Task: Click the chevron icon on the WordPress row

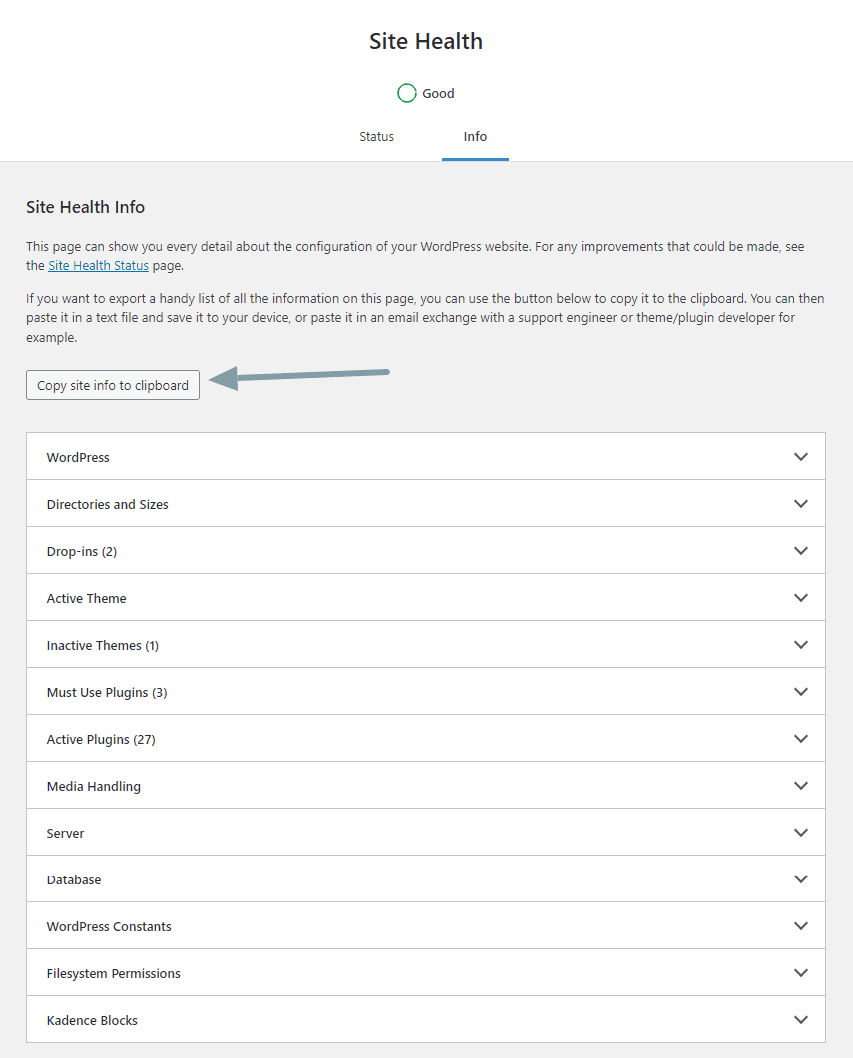Action: coord(800,457)
